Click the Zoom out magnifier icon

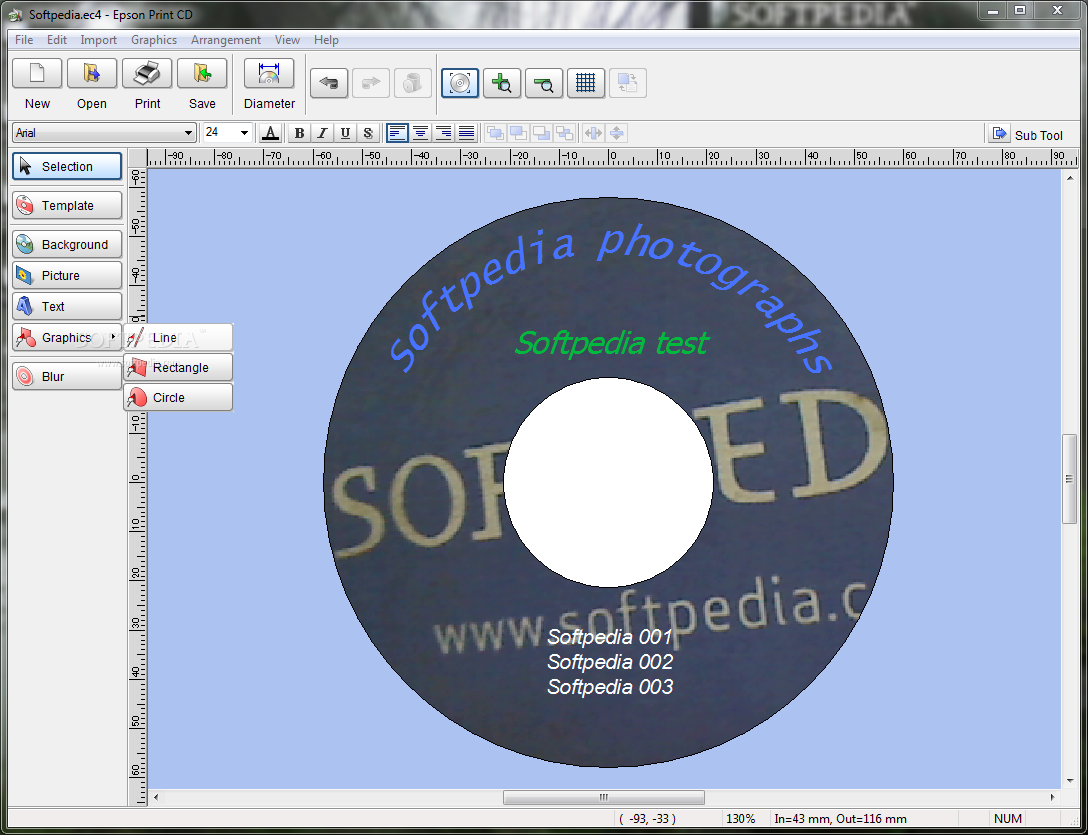pos(544,83)
